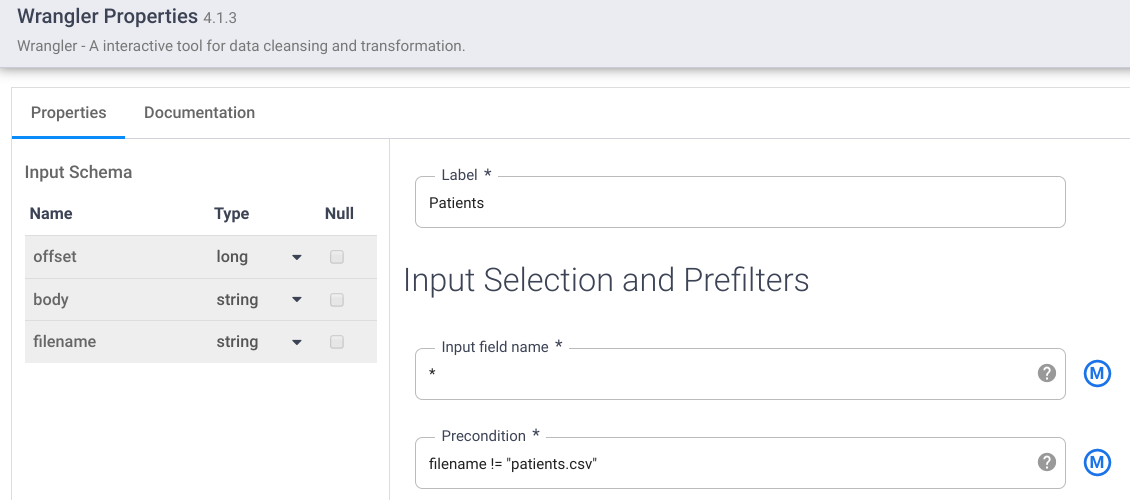The height and width of the screenshot is (500, 1130).
Task: Change type of filename field
Action: click(x=296, y=343)
